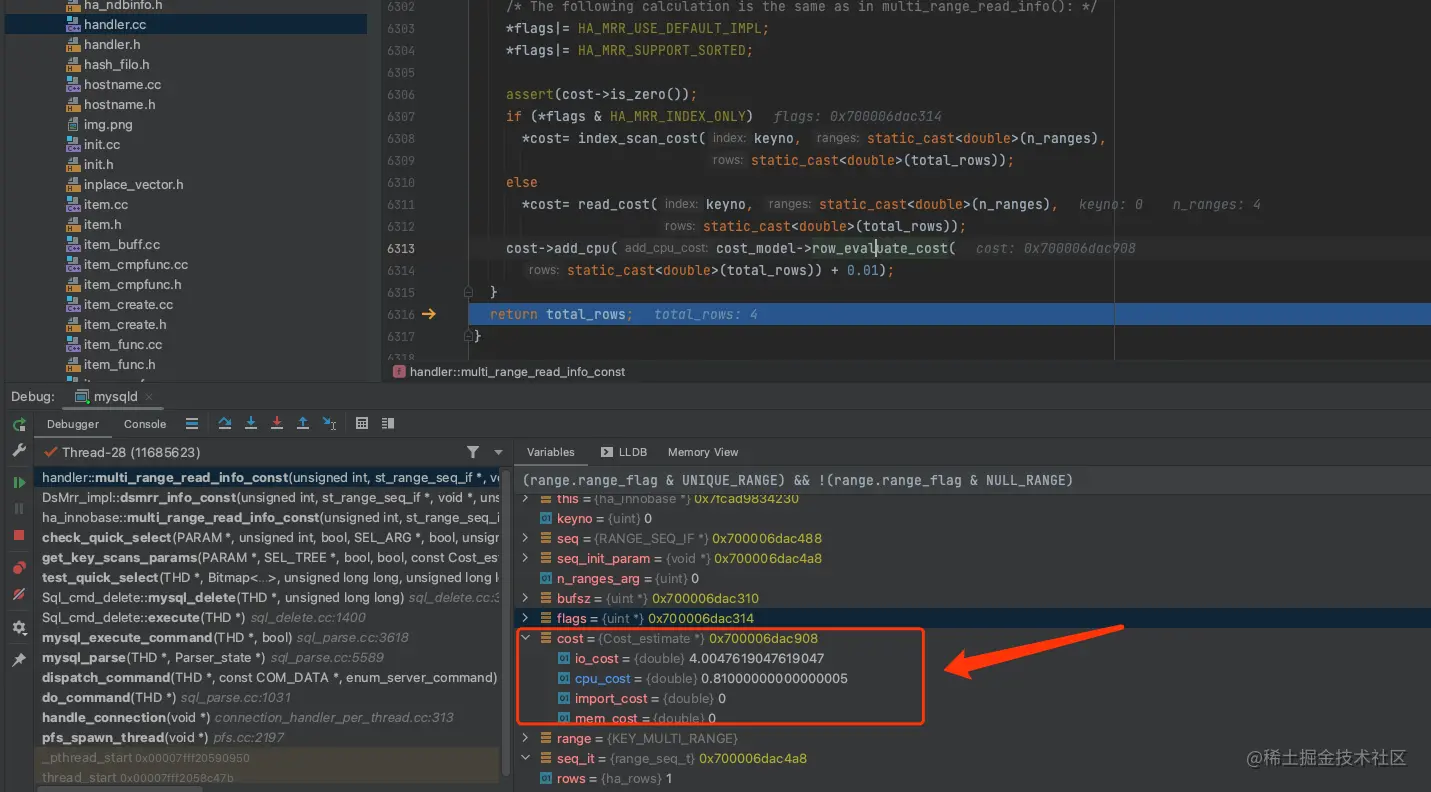The width and height of the screenshot is (1431, 792).
Task: Open View Breakpoints icon
Action: (x=19, y=568)
